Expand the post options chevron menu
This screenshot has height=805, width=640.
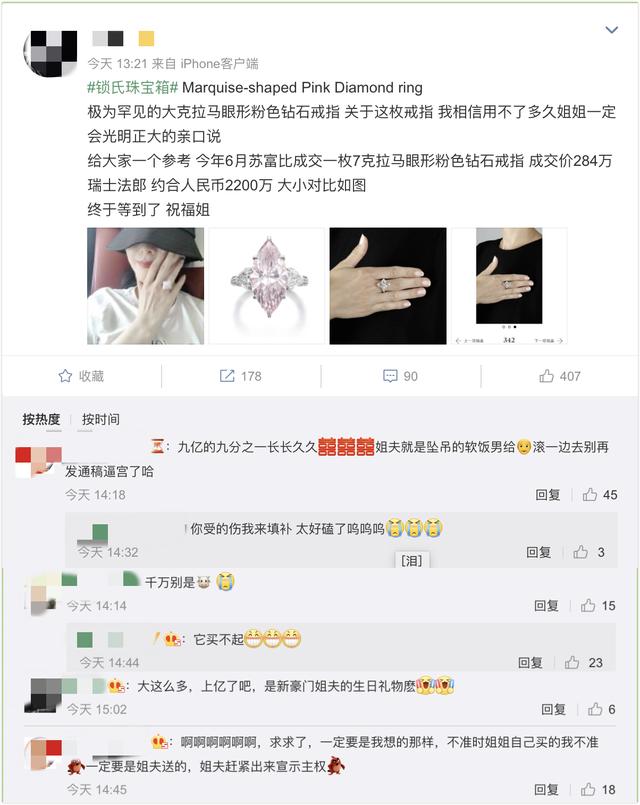[x=611, y=30]
